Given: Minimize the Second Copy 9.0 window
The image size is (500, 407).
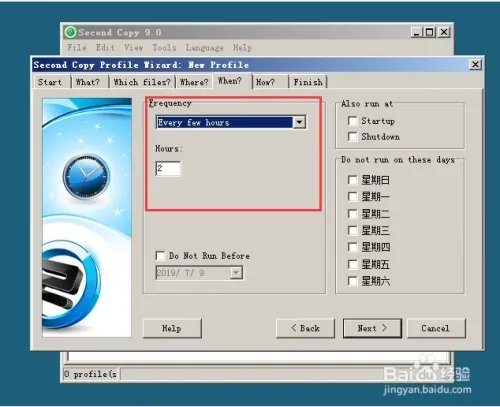Looking at the screenshot, I should pos(416,32).
